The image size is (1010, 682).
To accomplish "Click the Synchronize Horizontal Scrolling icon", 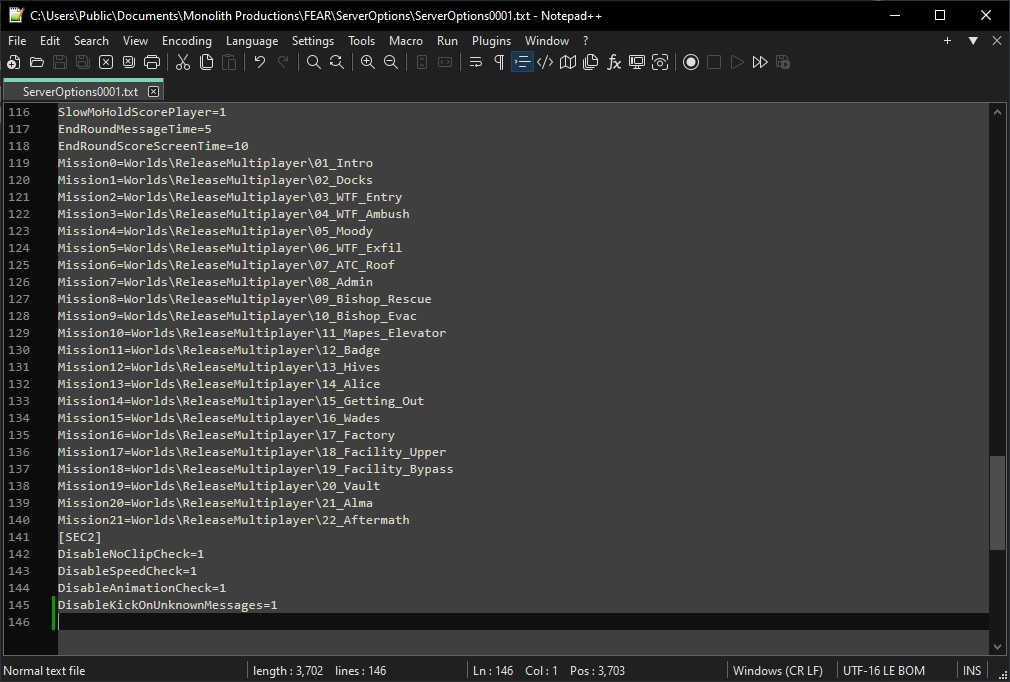I will pyautogui.click(x=445, y=62).
